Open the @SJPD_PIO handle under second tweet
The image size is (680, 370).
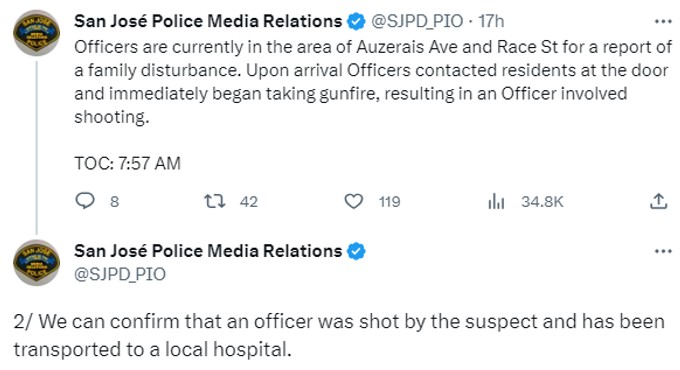[120, 274]
